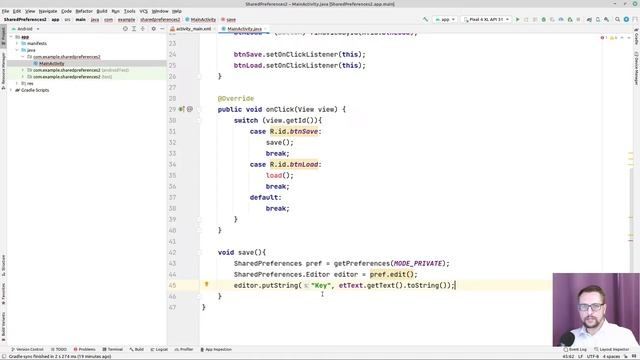The width and height of the screenshot is (640, 360).
Task: Open the Layout Inspector tool window
Action: click(x=611, y=349)
